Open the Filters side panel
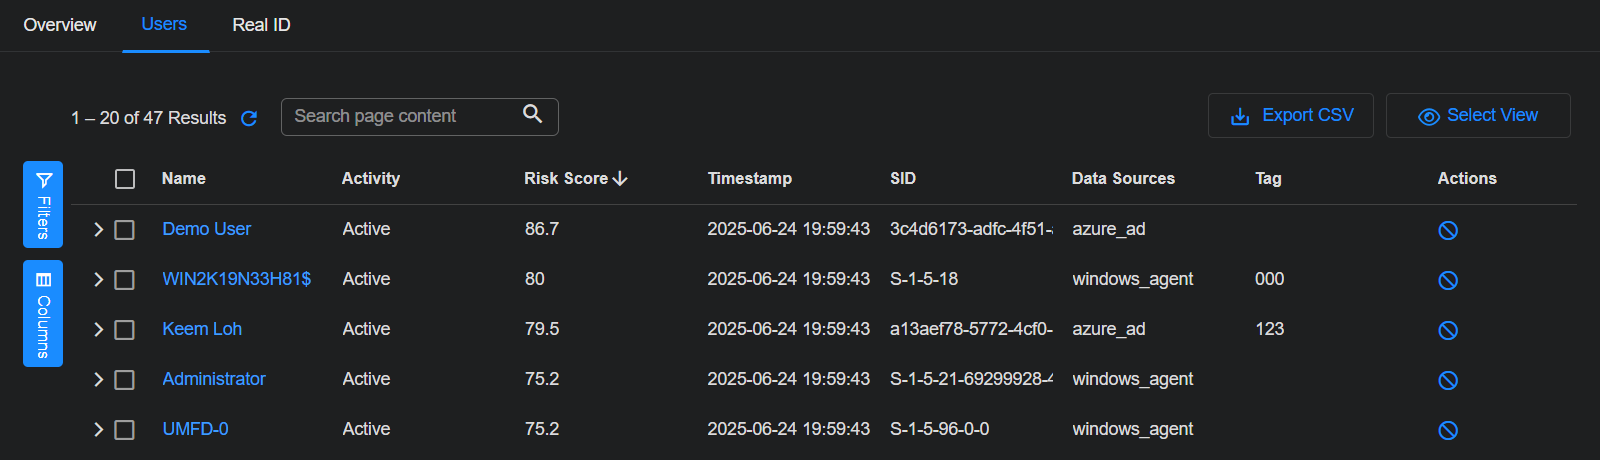 tap(43, 204)
